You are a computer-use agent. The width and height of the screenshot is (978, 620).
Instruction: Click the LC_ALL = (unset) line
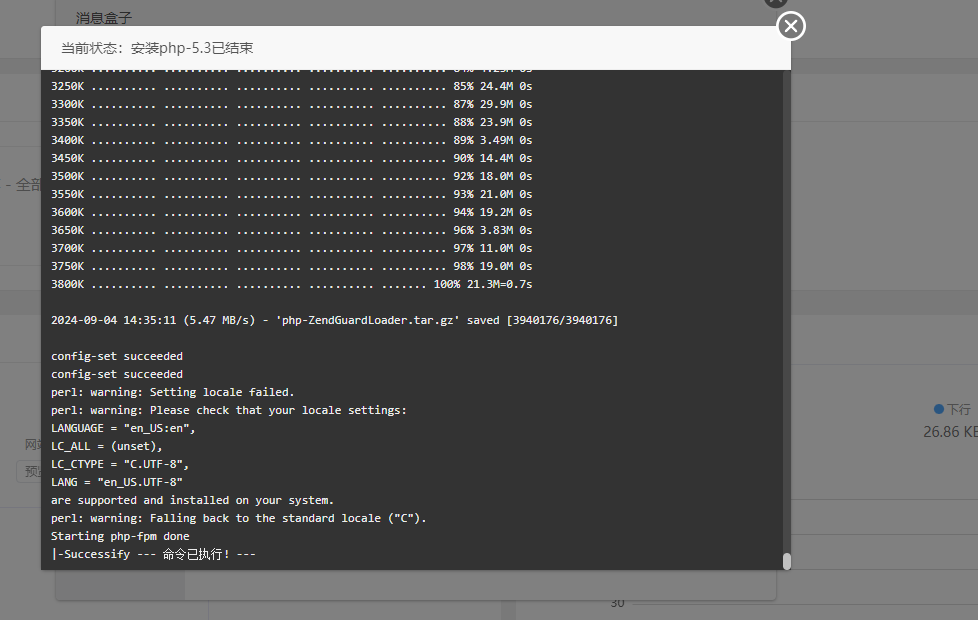107,447
